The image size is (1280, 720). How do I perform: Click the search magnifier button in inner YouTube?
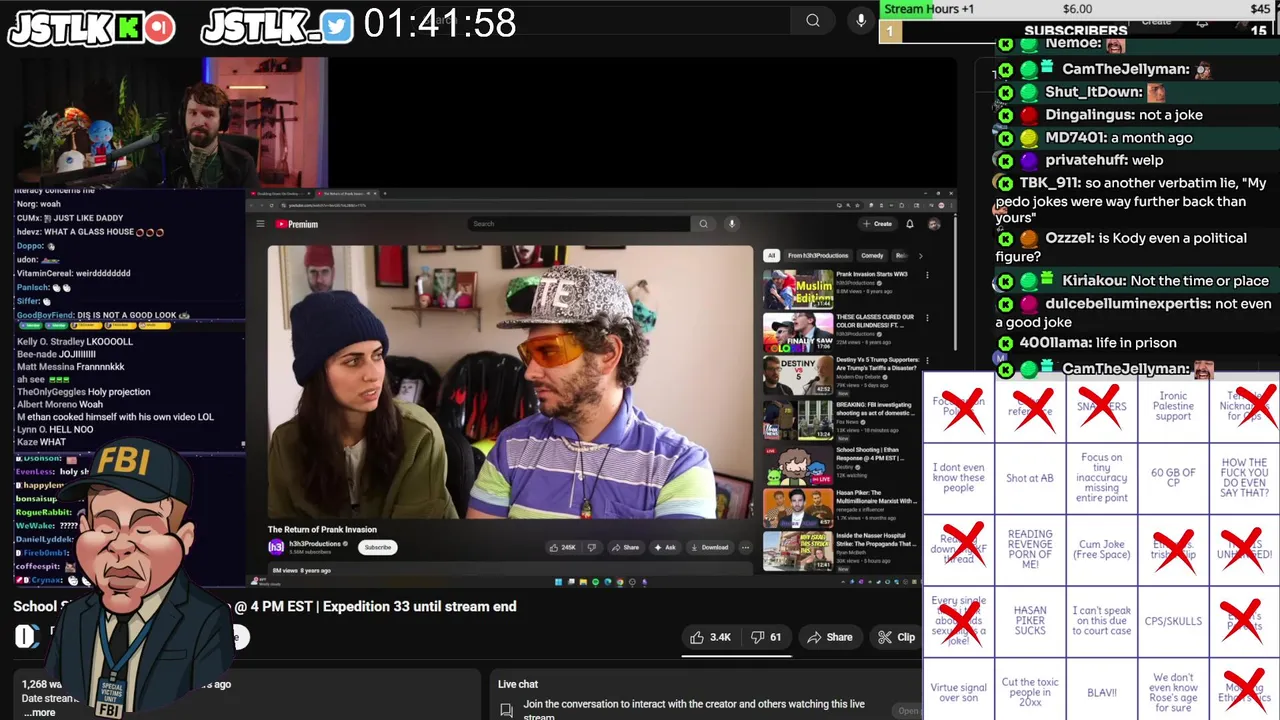(x=704, y=224)
